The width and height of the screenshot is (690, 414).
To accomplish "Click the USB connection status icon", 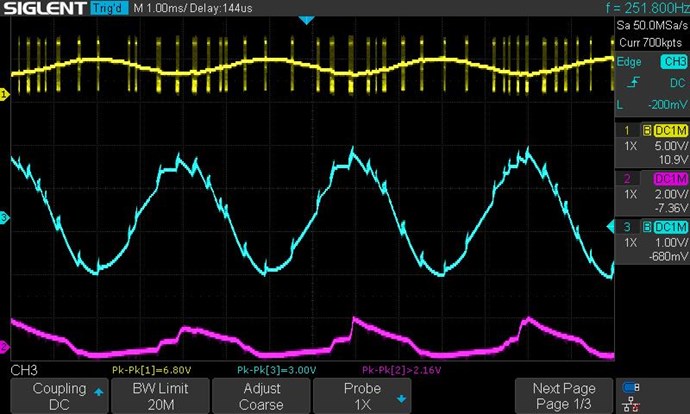I will tap(632, 385).
